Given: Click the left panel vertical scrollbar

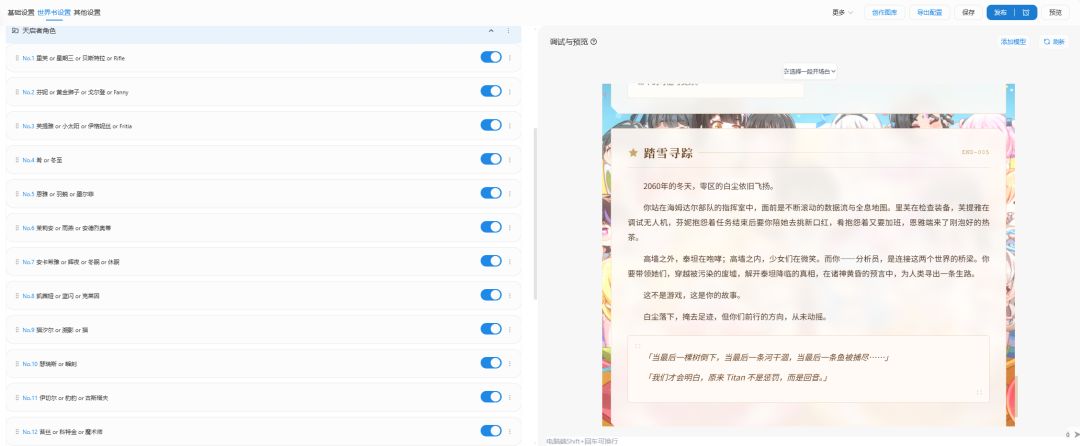Looking at the screenshot, I should [535, 213].
